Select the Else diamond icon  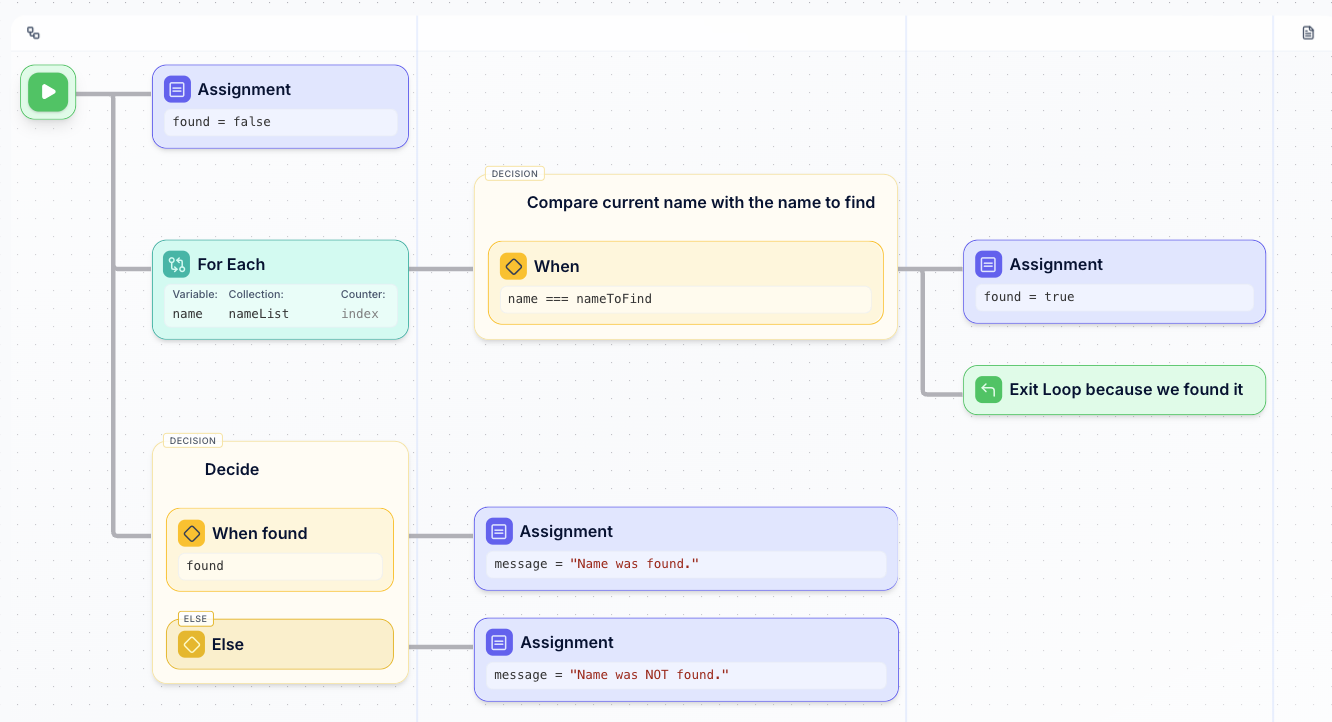click(191, 644)
